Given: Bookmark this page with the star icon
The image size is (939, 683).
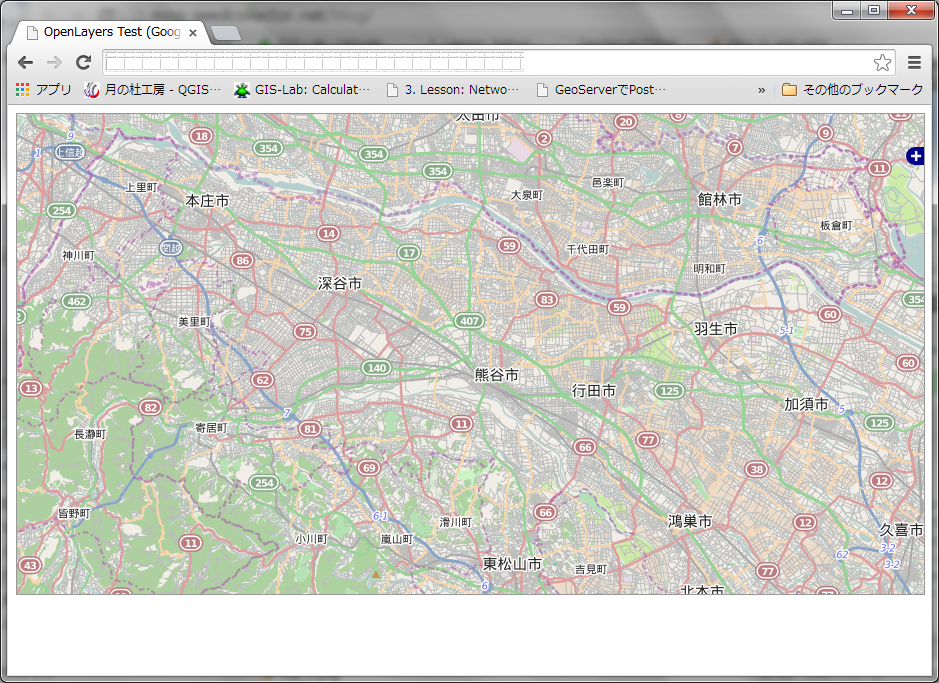Looking at the screenshot, I should pyautogui.click(x=882, y=63).
